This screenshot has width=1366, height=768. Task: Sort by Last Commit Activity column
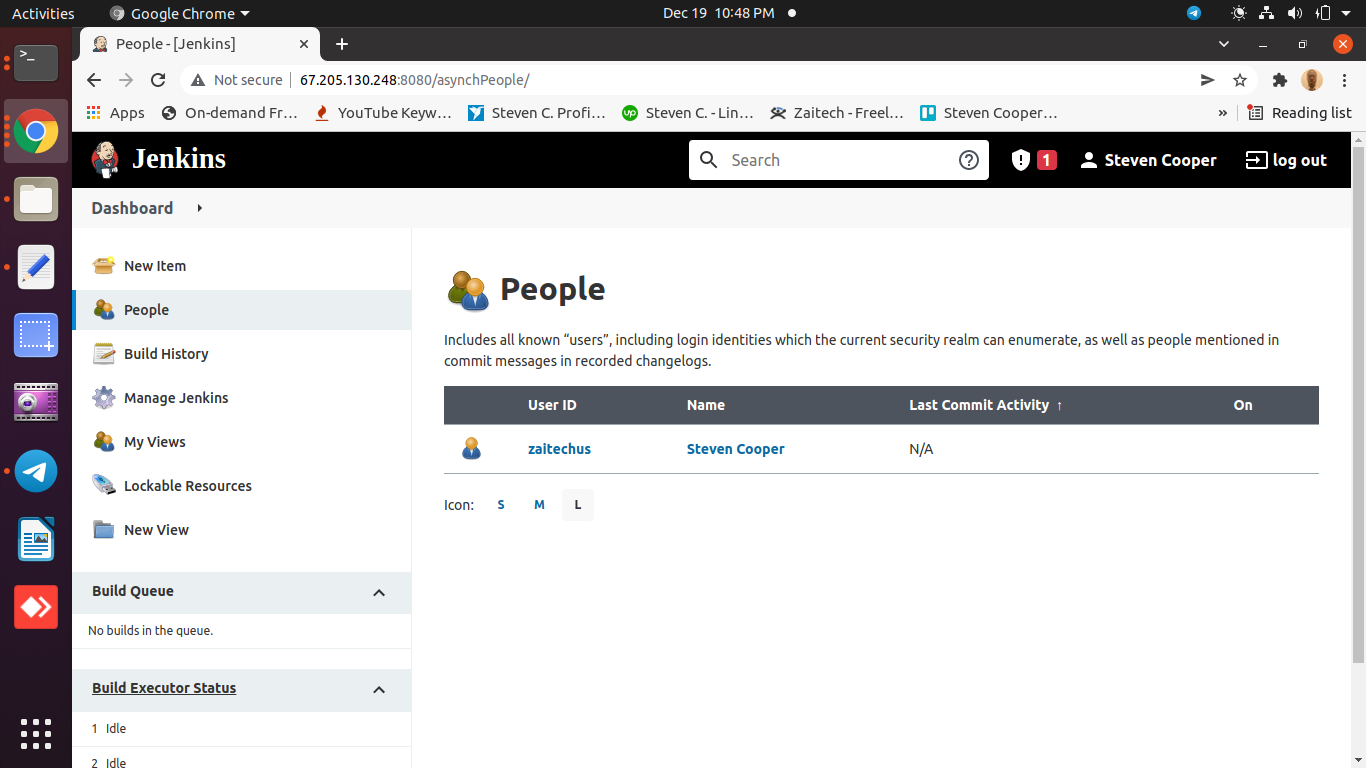click(985, 405)
